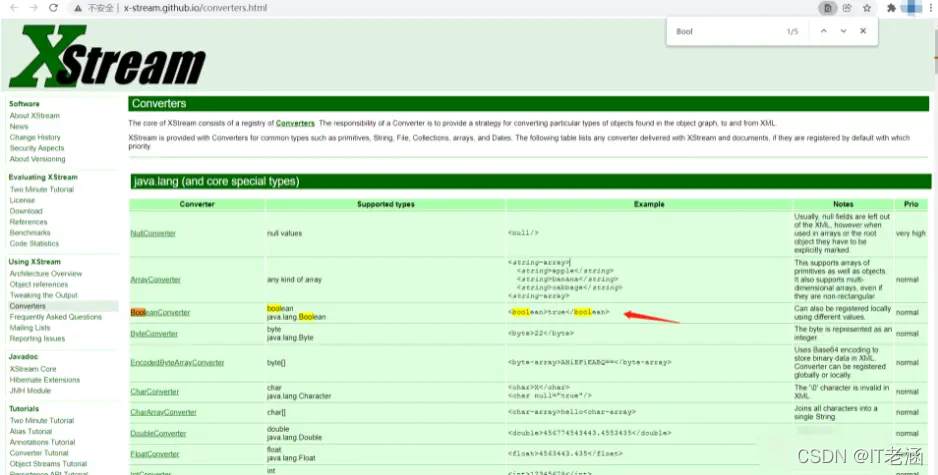Open BooleanConverter link in table
938x475 pixels.
pos(160,312)
